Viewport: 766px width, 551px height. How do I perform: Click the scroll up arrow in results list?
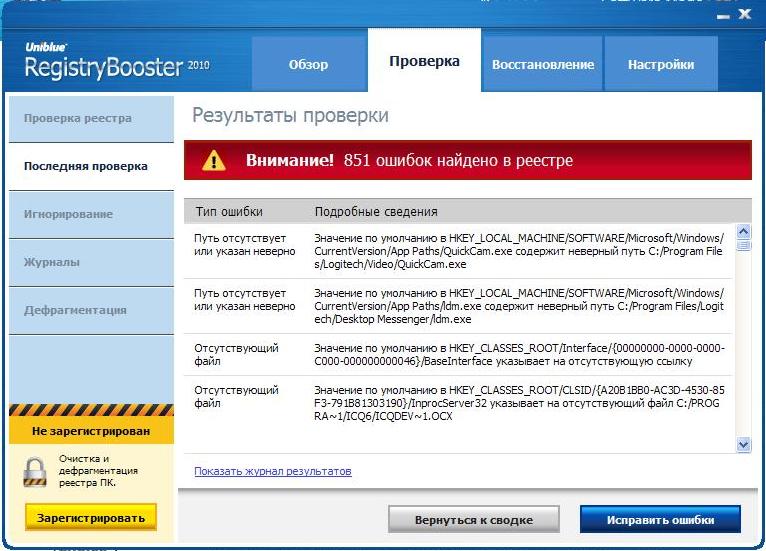tap(743, 231)
